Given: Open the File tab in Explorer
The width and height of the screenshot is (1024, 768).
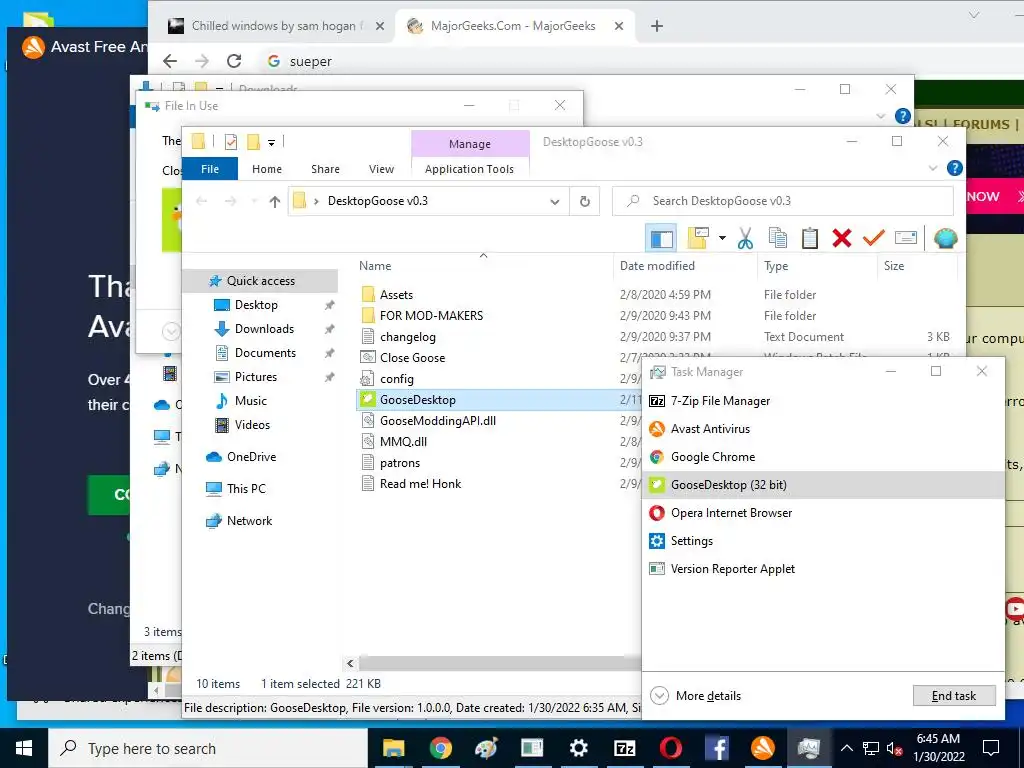Looking at the screenshot, I should [210, 169].
